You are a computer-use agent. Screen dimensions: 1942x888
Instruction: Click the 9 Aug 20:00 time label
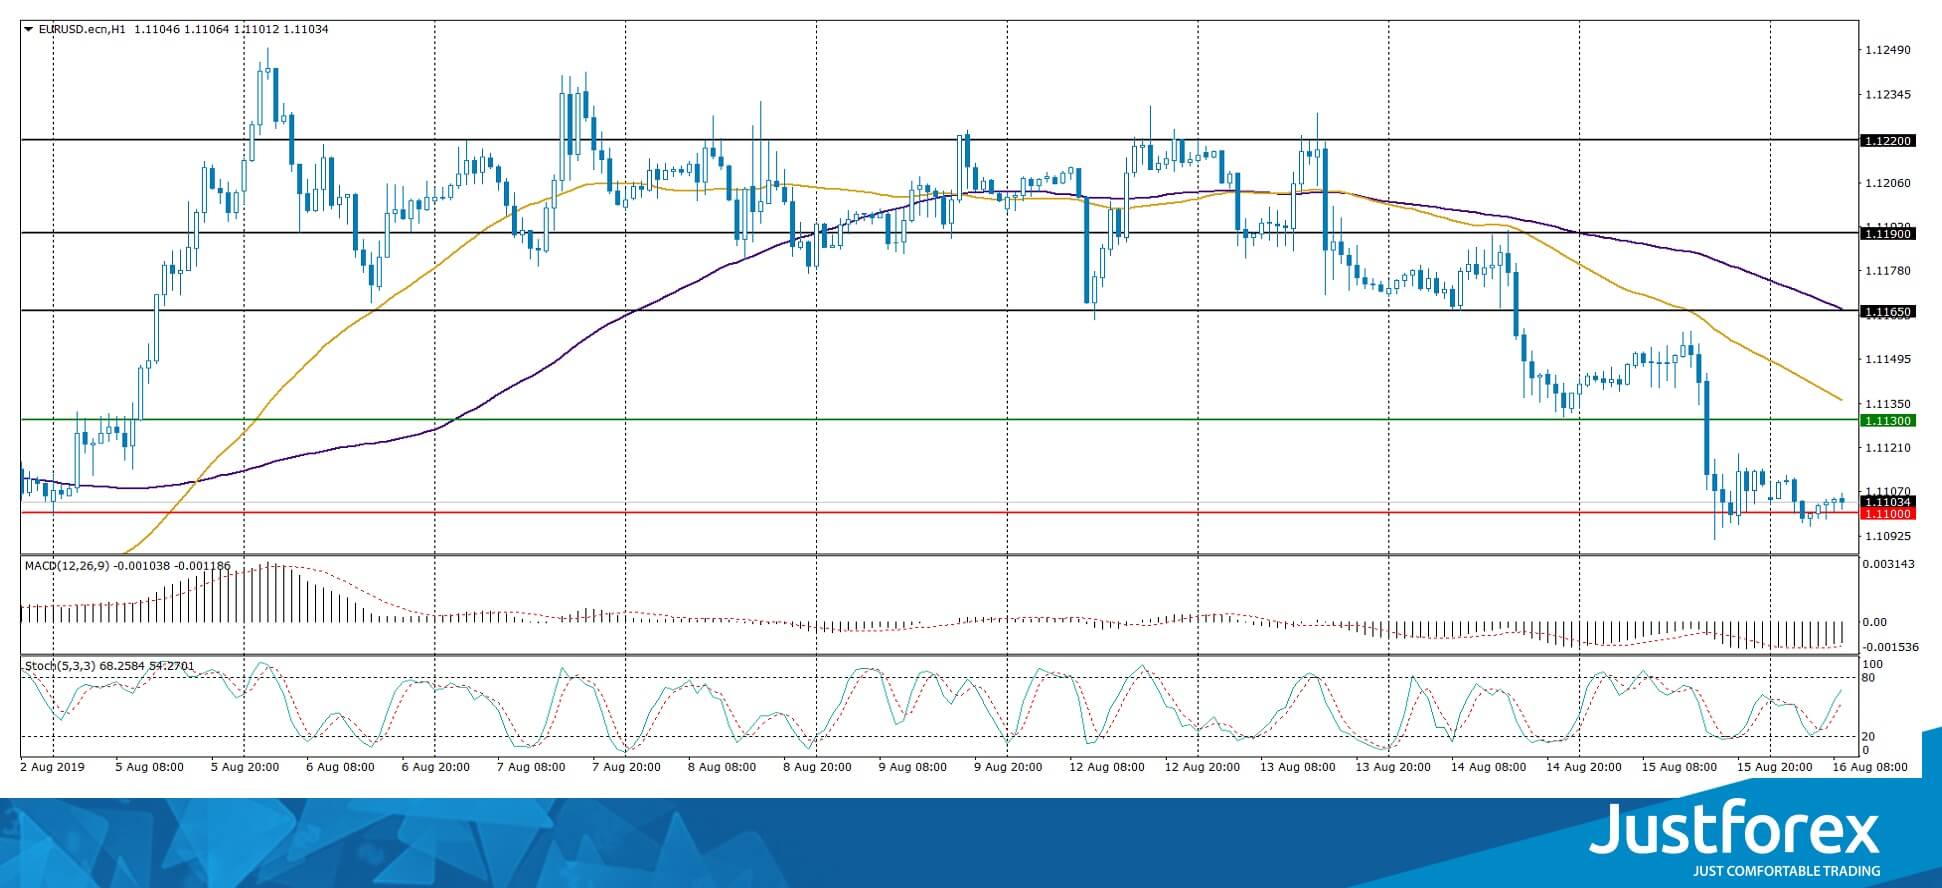1009,767
